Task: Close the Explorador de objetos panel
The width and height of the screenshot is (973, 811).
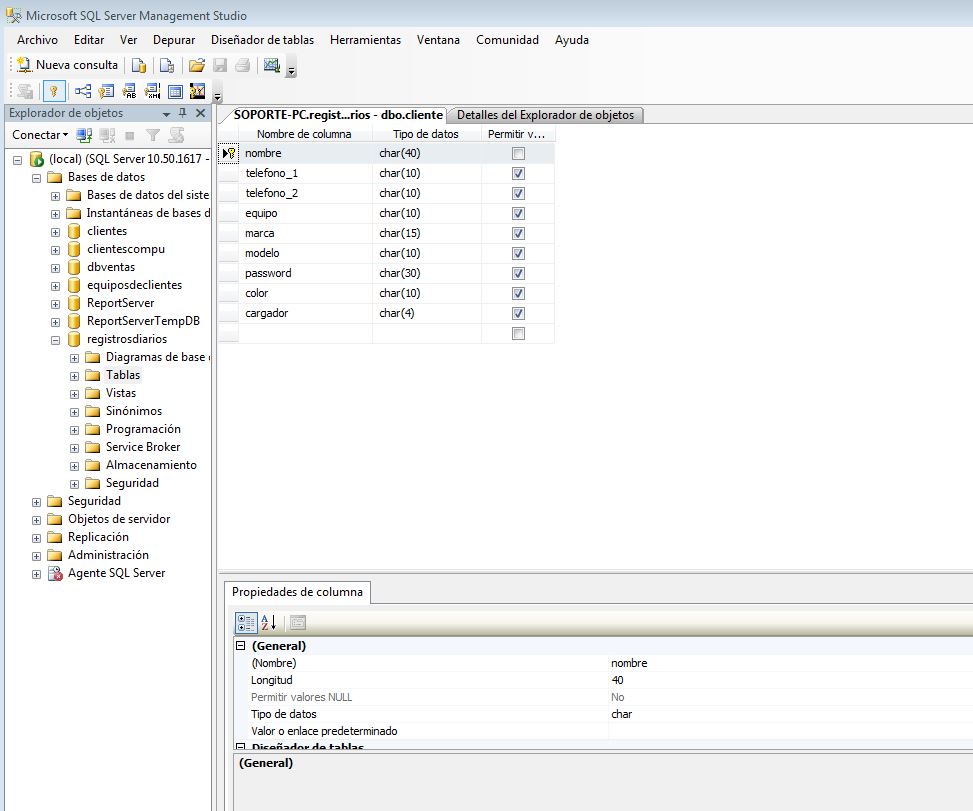Action: 200,113
